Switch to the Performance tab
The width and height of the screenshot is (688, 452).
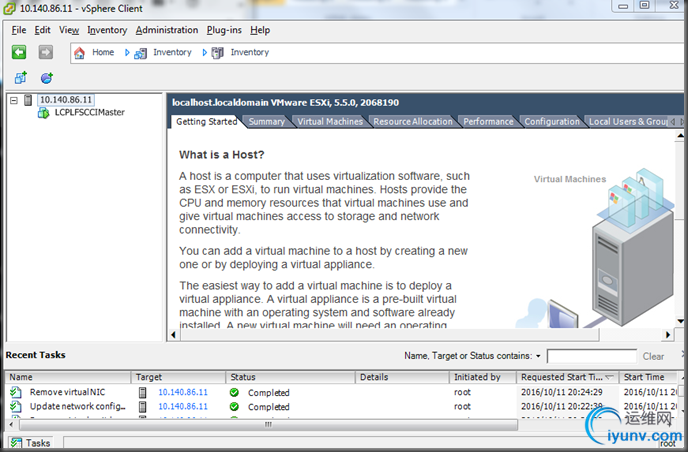(x=488, y=122)
